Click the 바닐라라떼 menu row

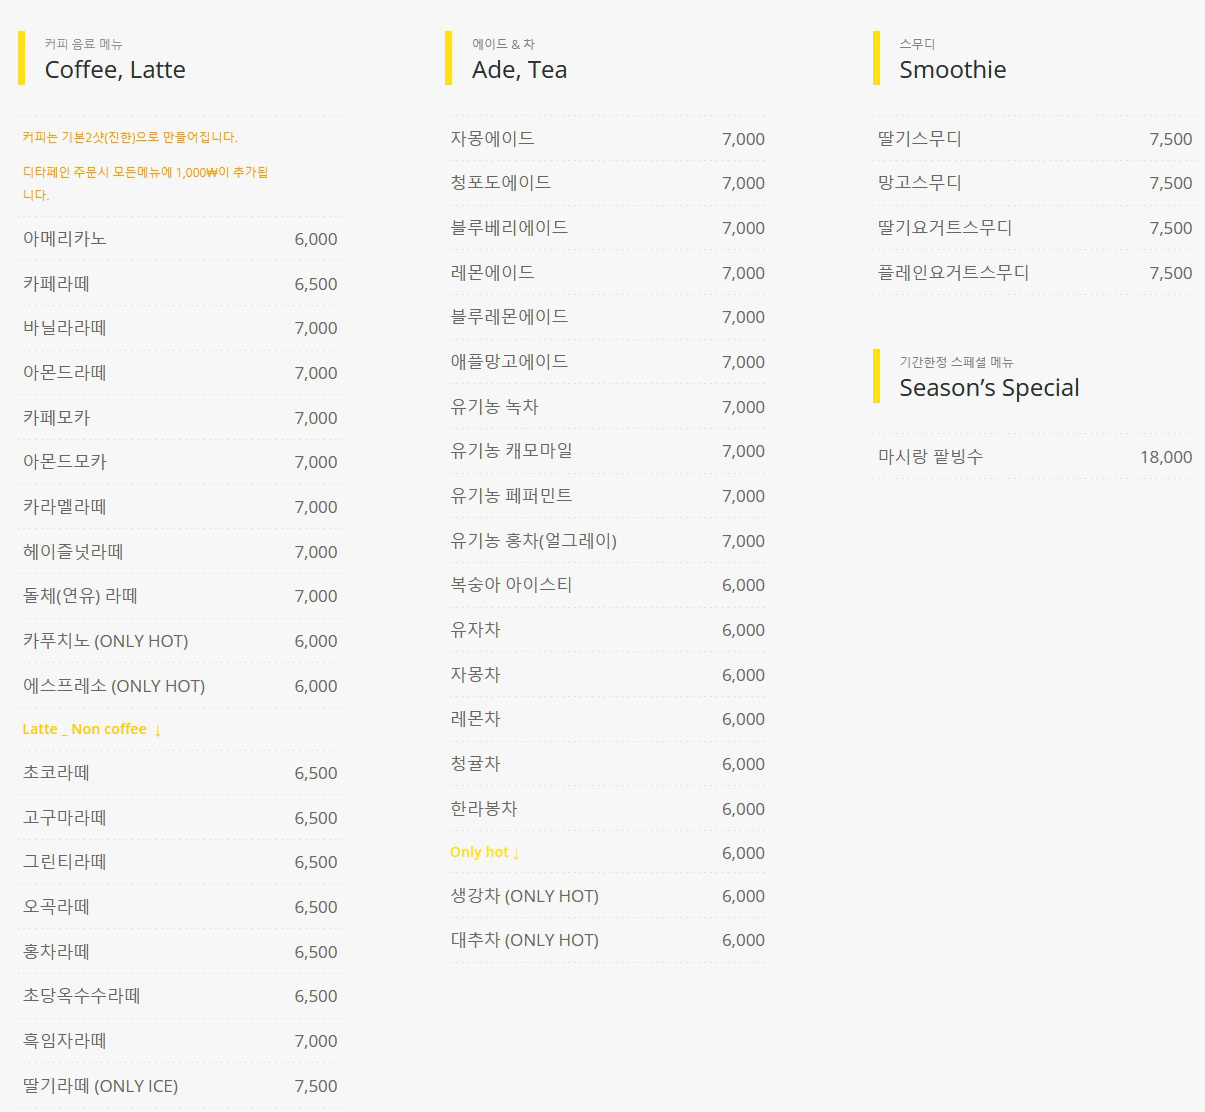pyautogui.click(x=65, y=328)
